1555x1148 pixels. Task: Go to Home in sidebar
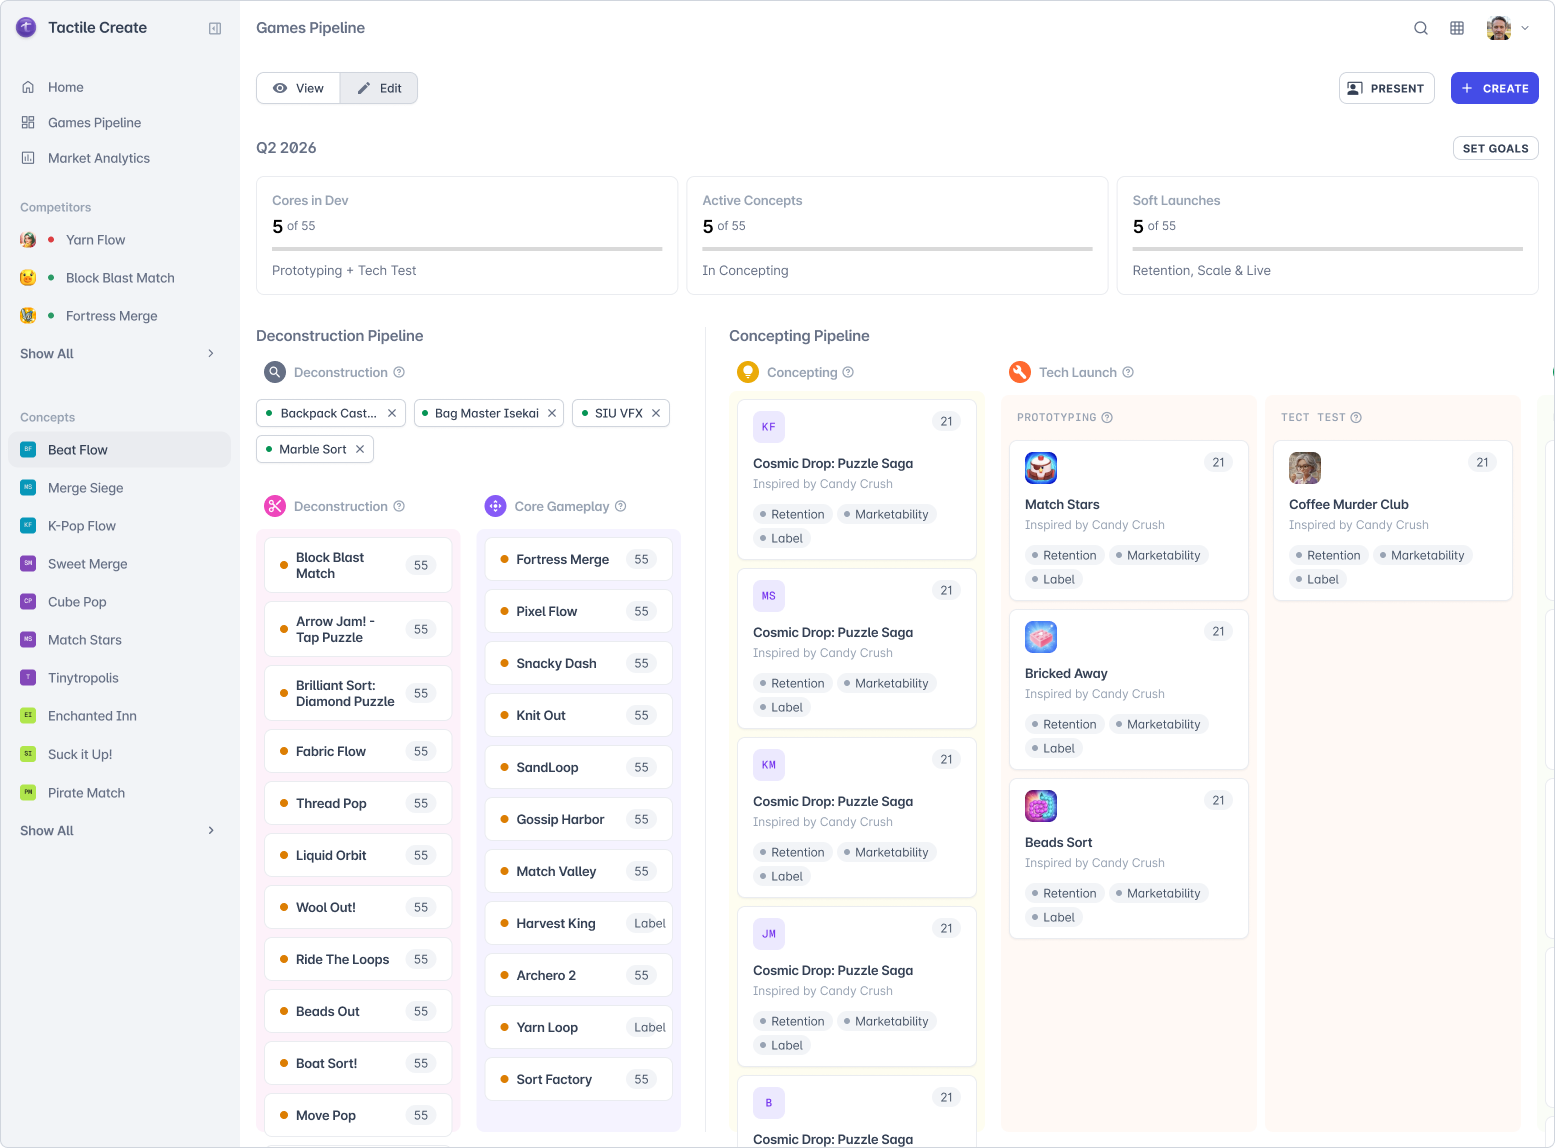pyautogui.click(x=120, y=87)
